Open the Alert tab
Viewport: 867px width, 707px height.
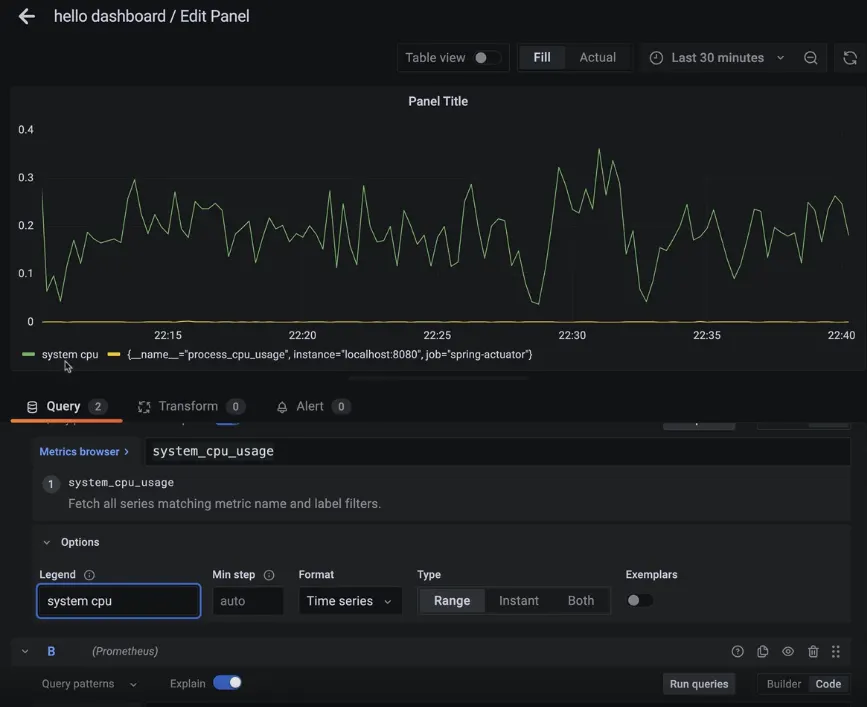pyautogui.click(x=310, y=406)
